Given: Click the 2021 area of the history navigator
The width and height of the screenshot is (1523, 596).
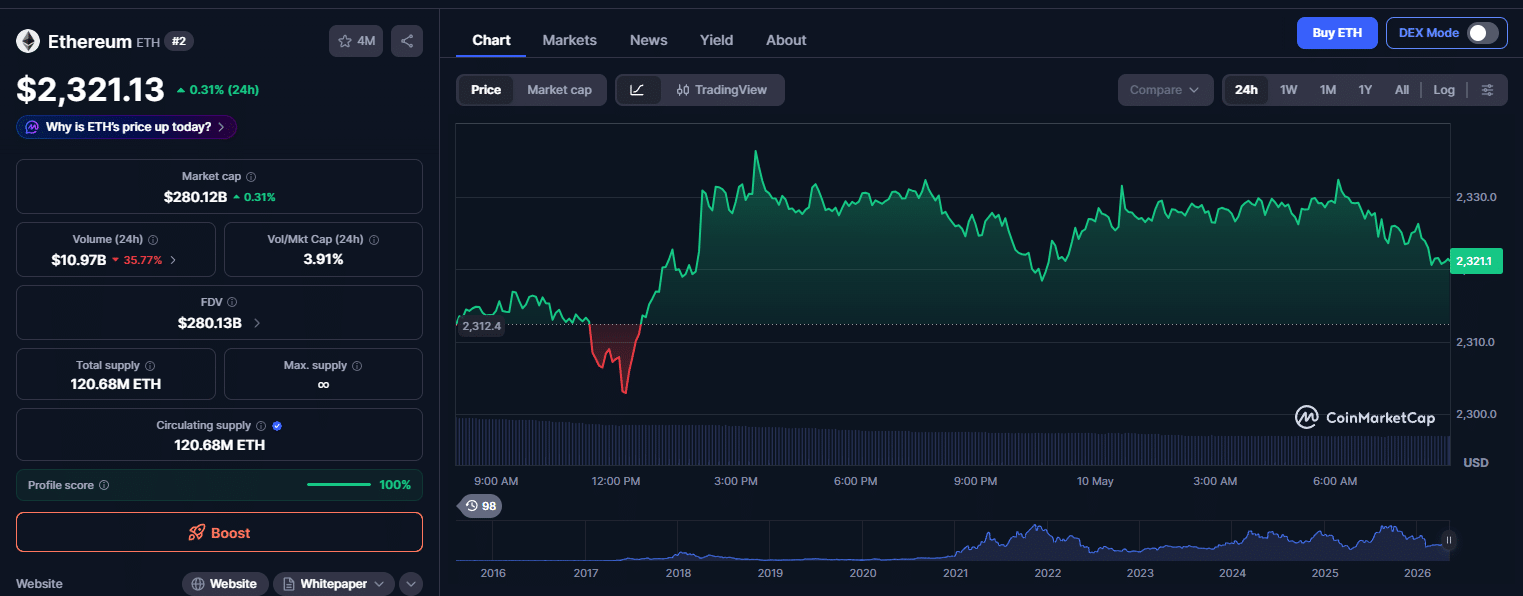Looking at the screenshot, I should 955,573.
